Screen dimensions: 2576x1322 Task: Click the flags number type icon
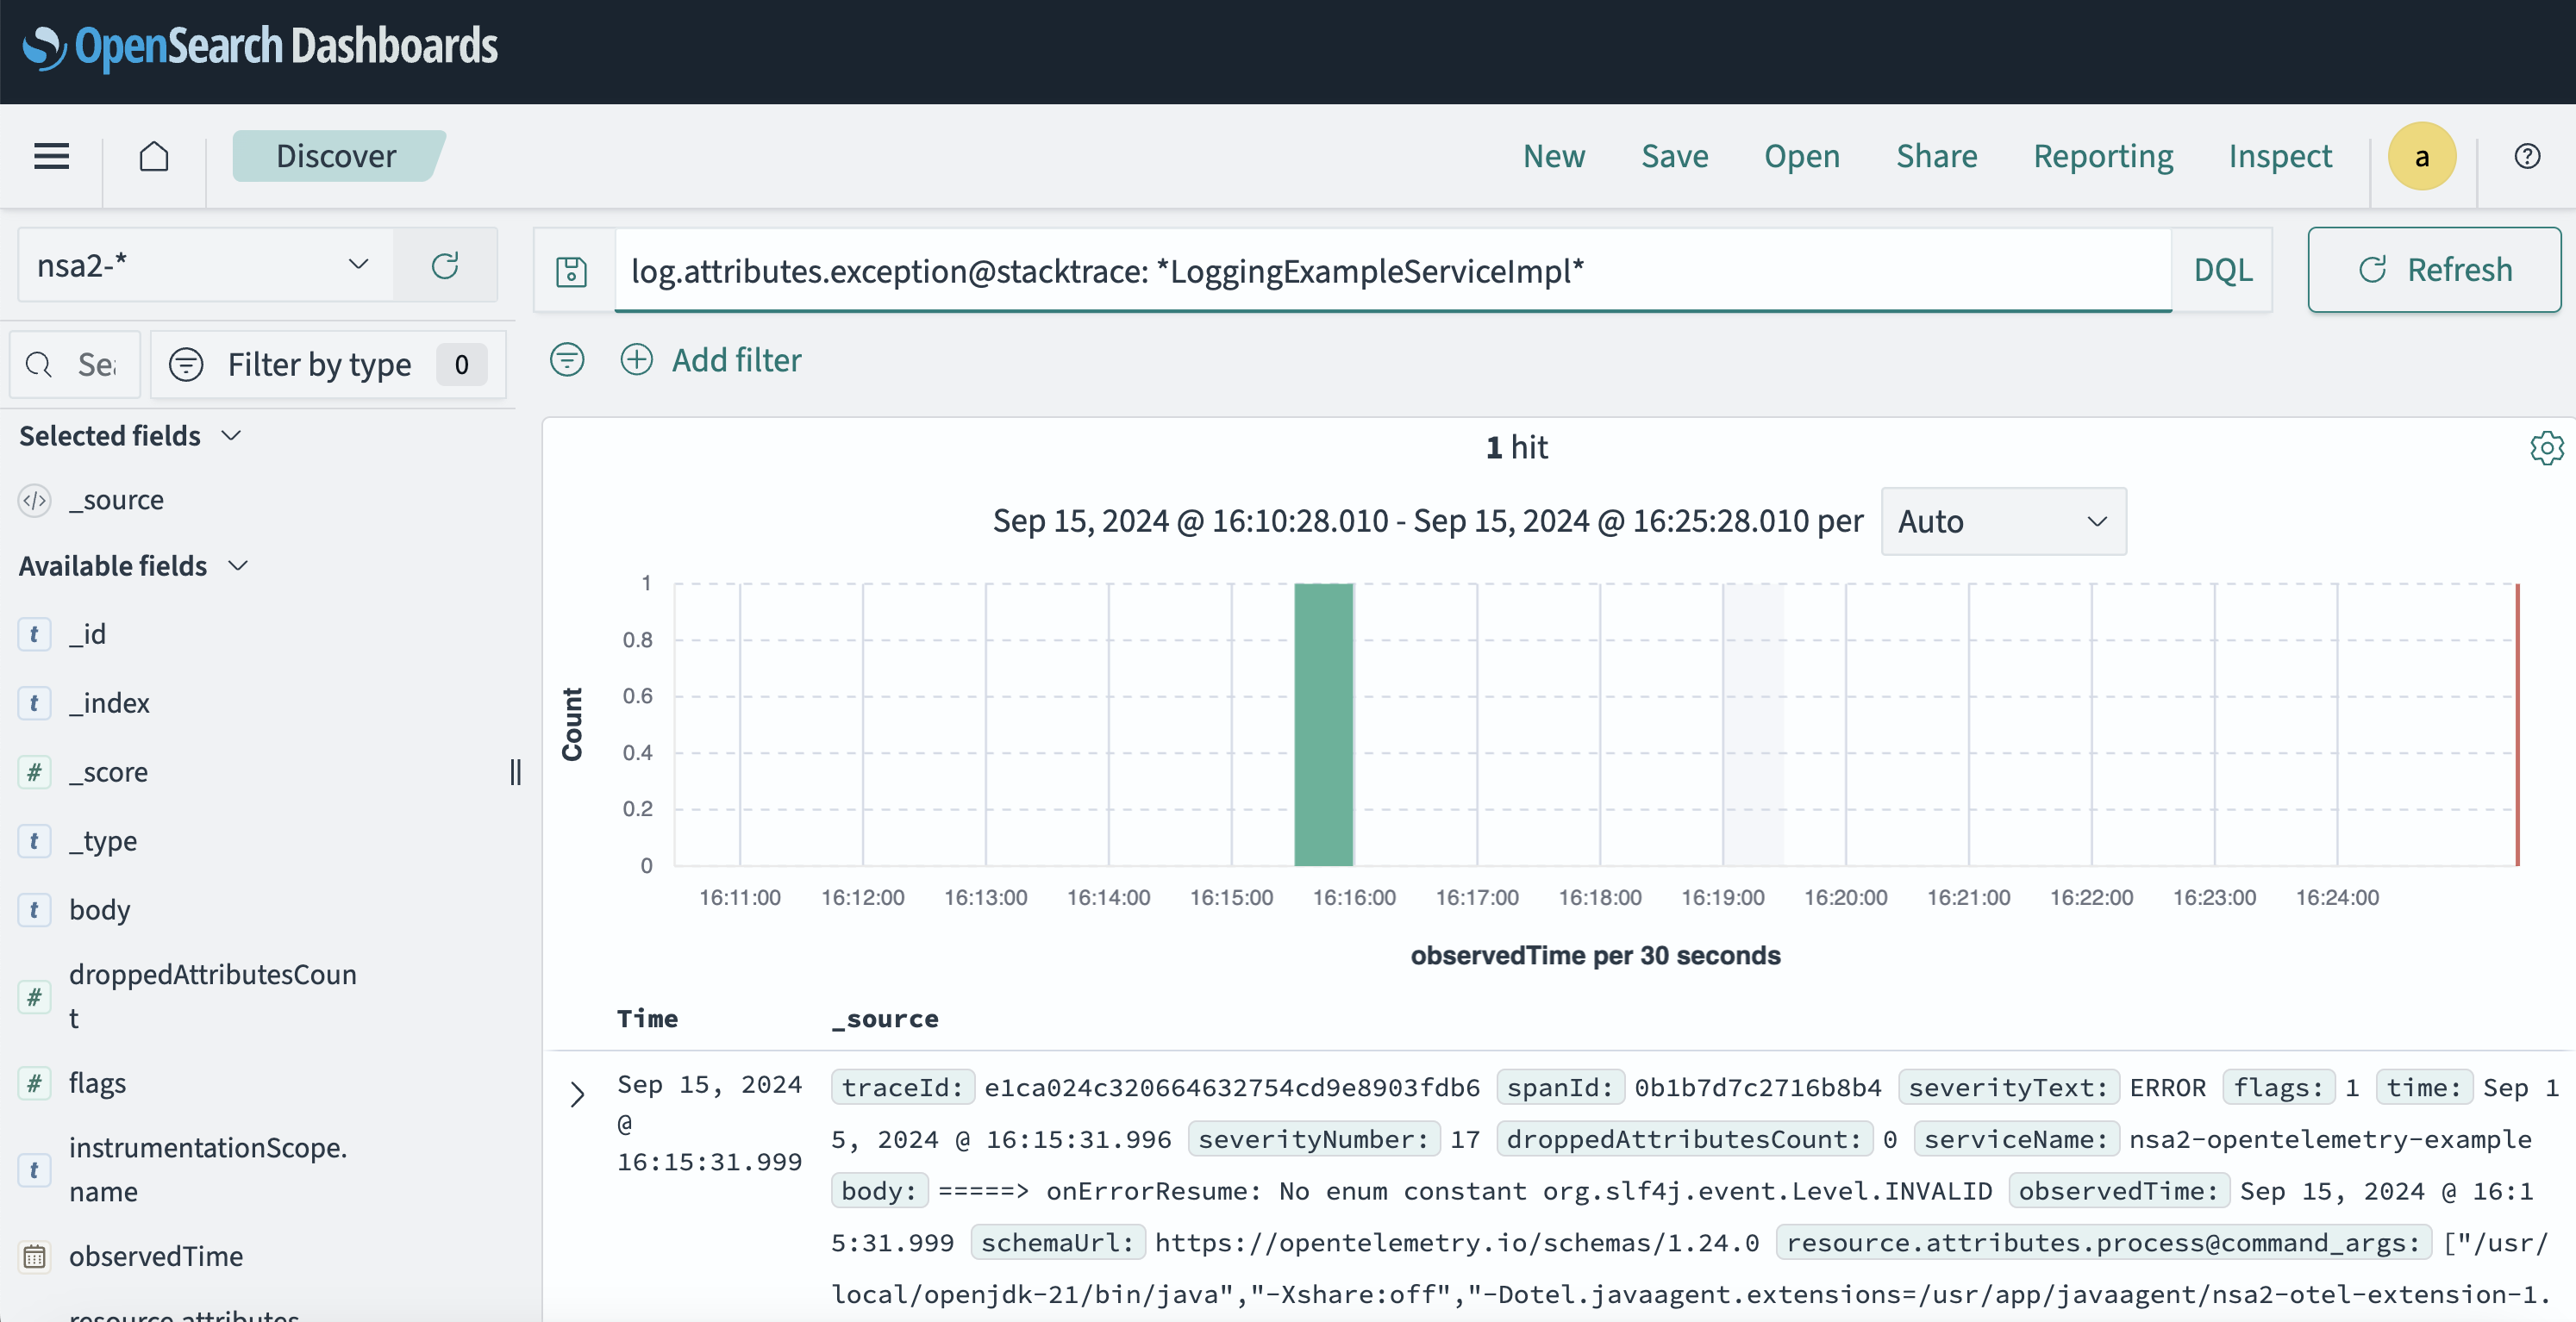pyautogui.click(x=35, y=1083)
